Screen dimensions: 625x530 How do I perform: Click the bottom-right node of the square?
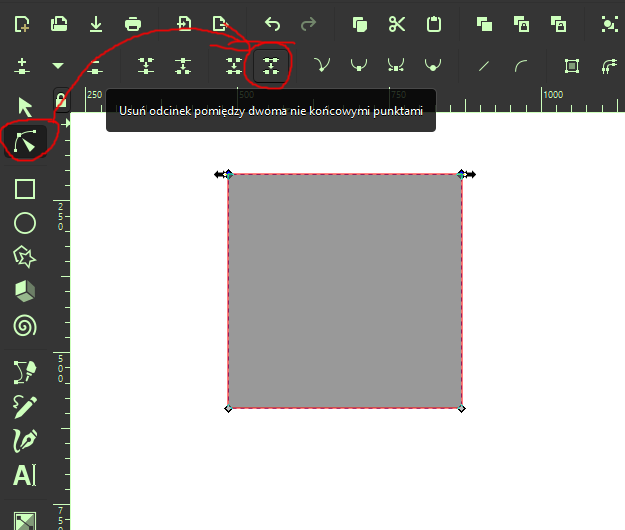point(462,408)
